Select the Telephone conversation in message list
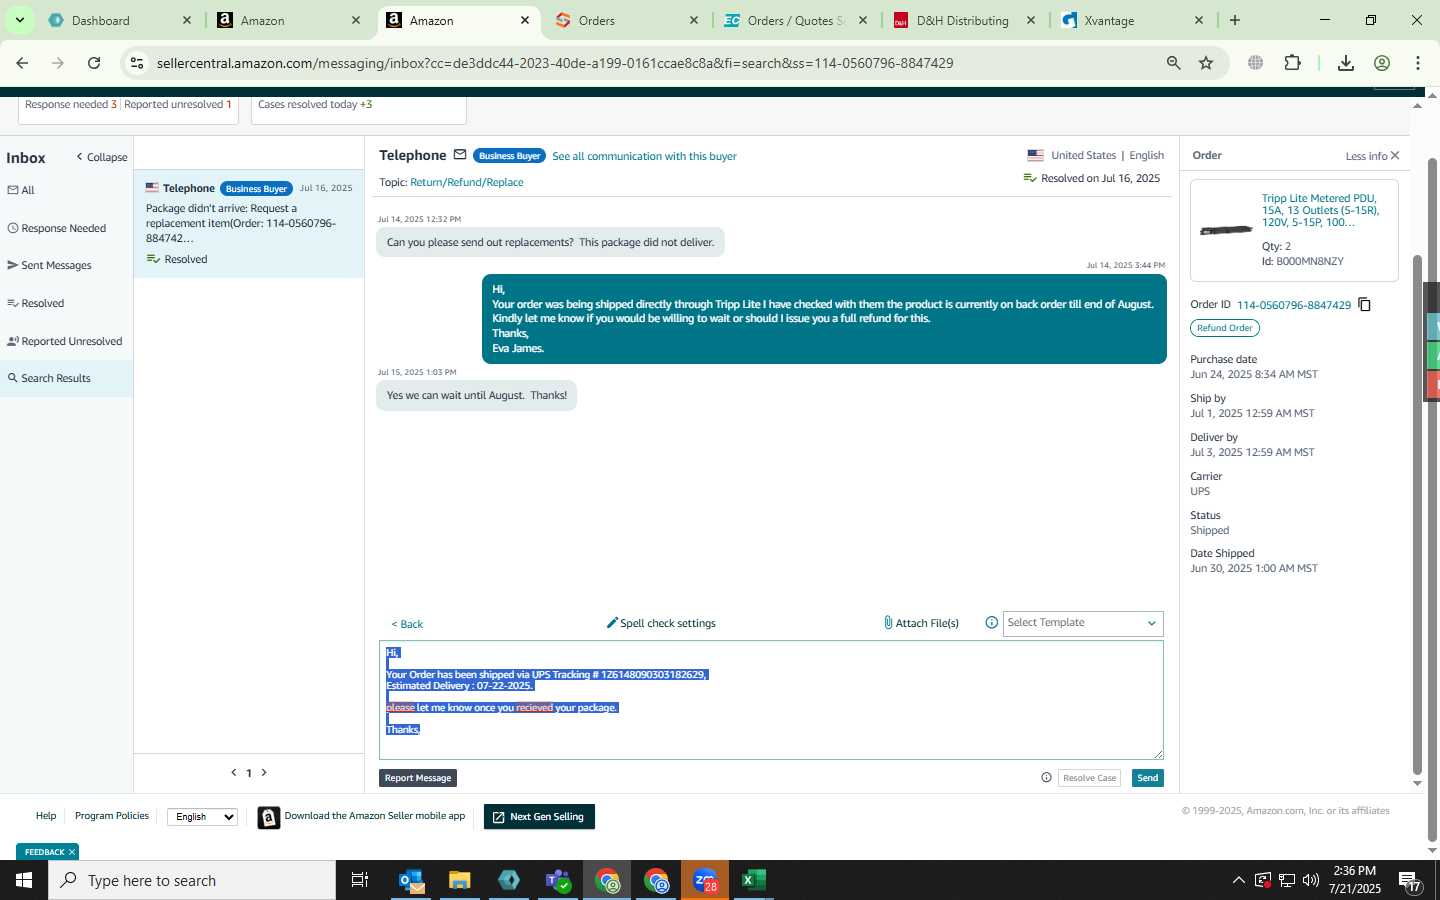Screen dimensions: 1440x900 249,223
